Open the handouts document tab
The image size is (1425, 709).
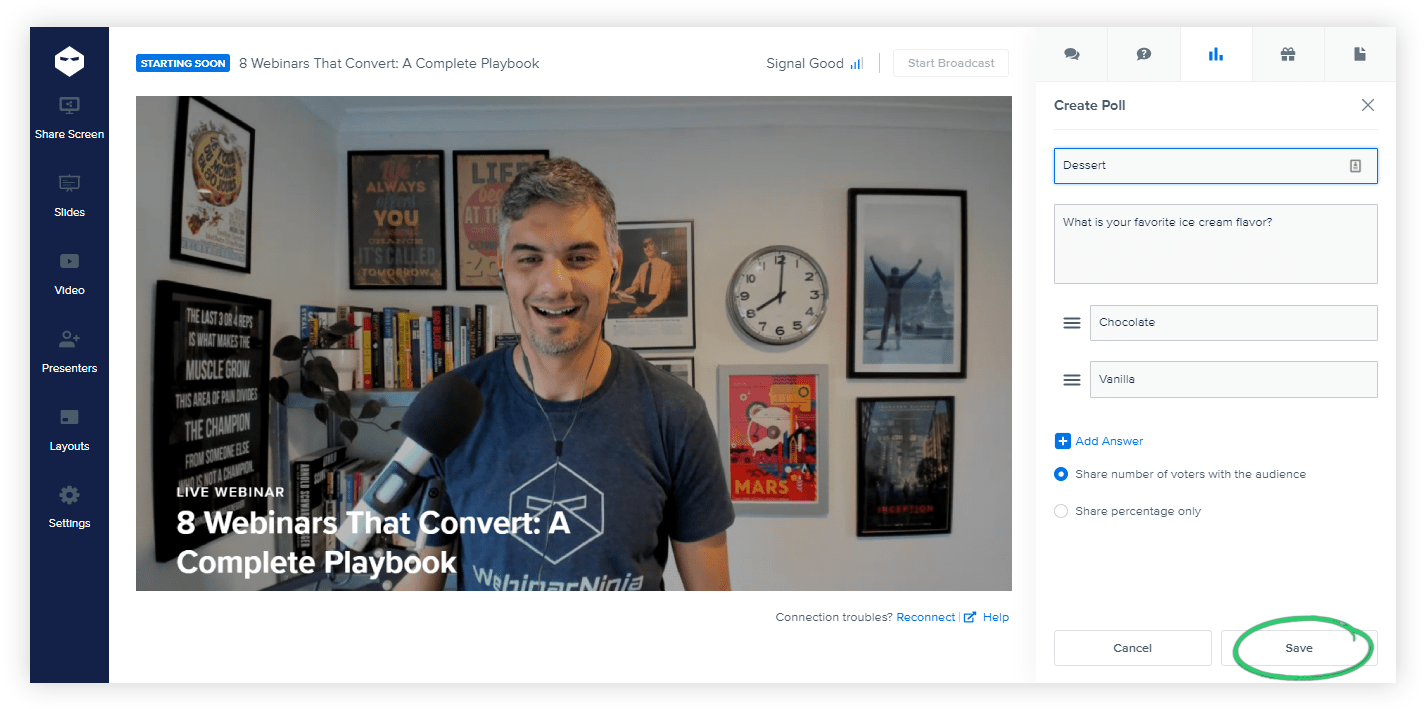[x=1360, y=55]
